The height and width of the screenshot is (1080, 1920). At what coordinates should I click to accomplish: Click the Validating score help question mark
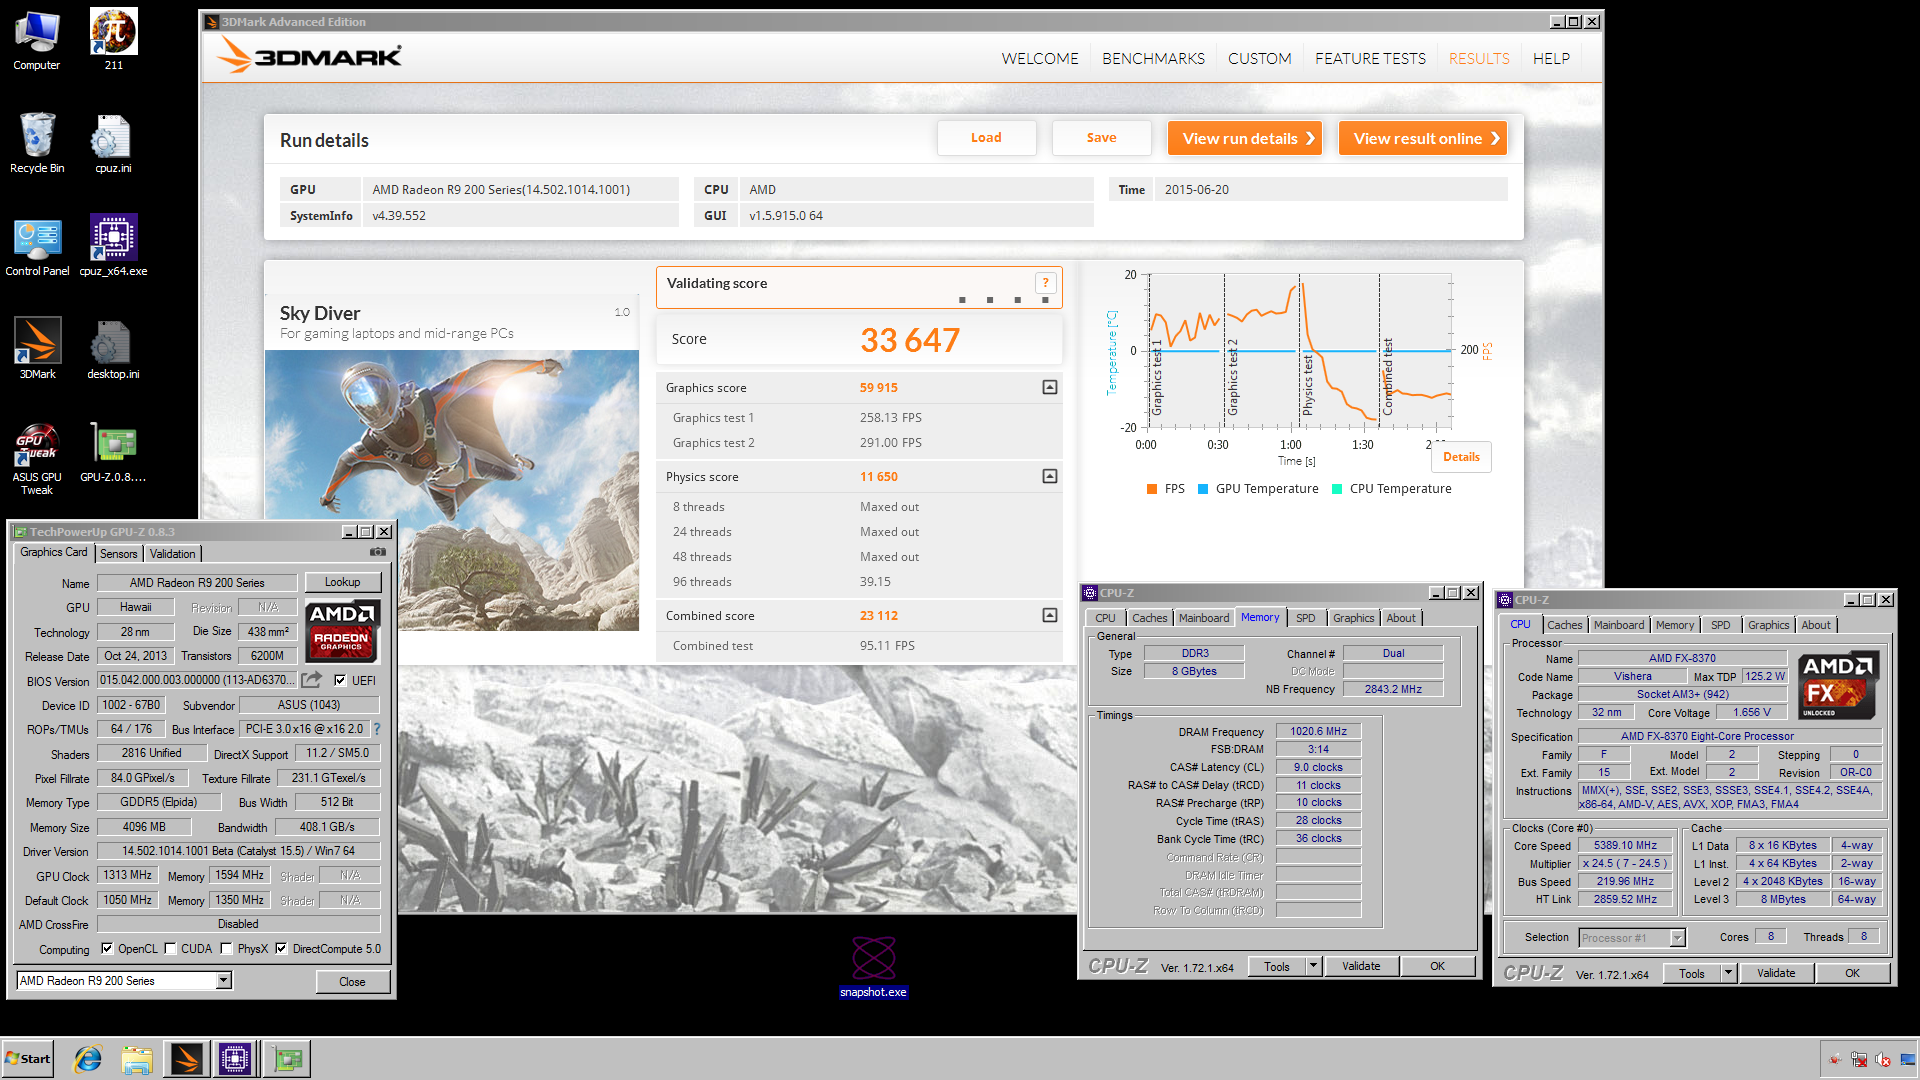(x=1045, y=283)
